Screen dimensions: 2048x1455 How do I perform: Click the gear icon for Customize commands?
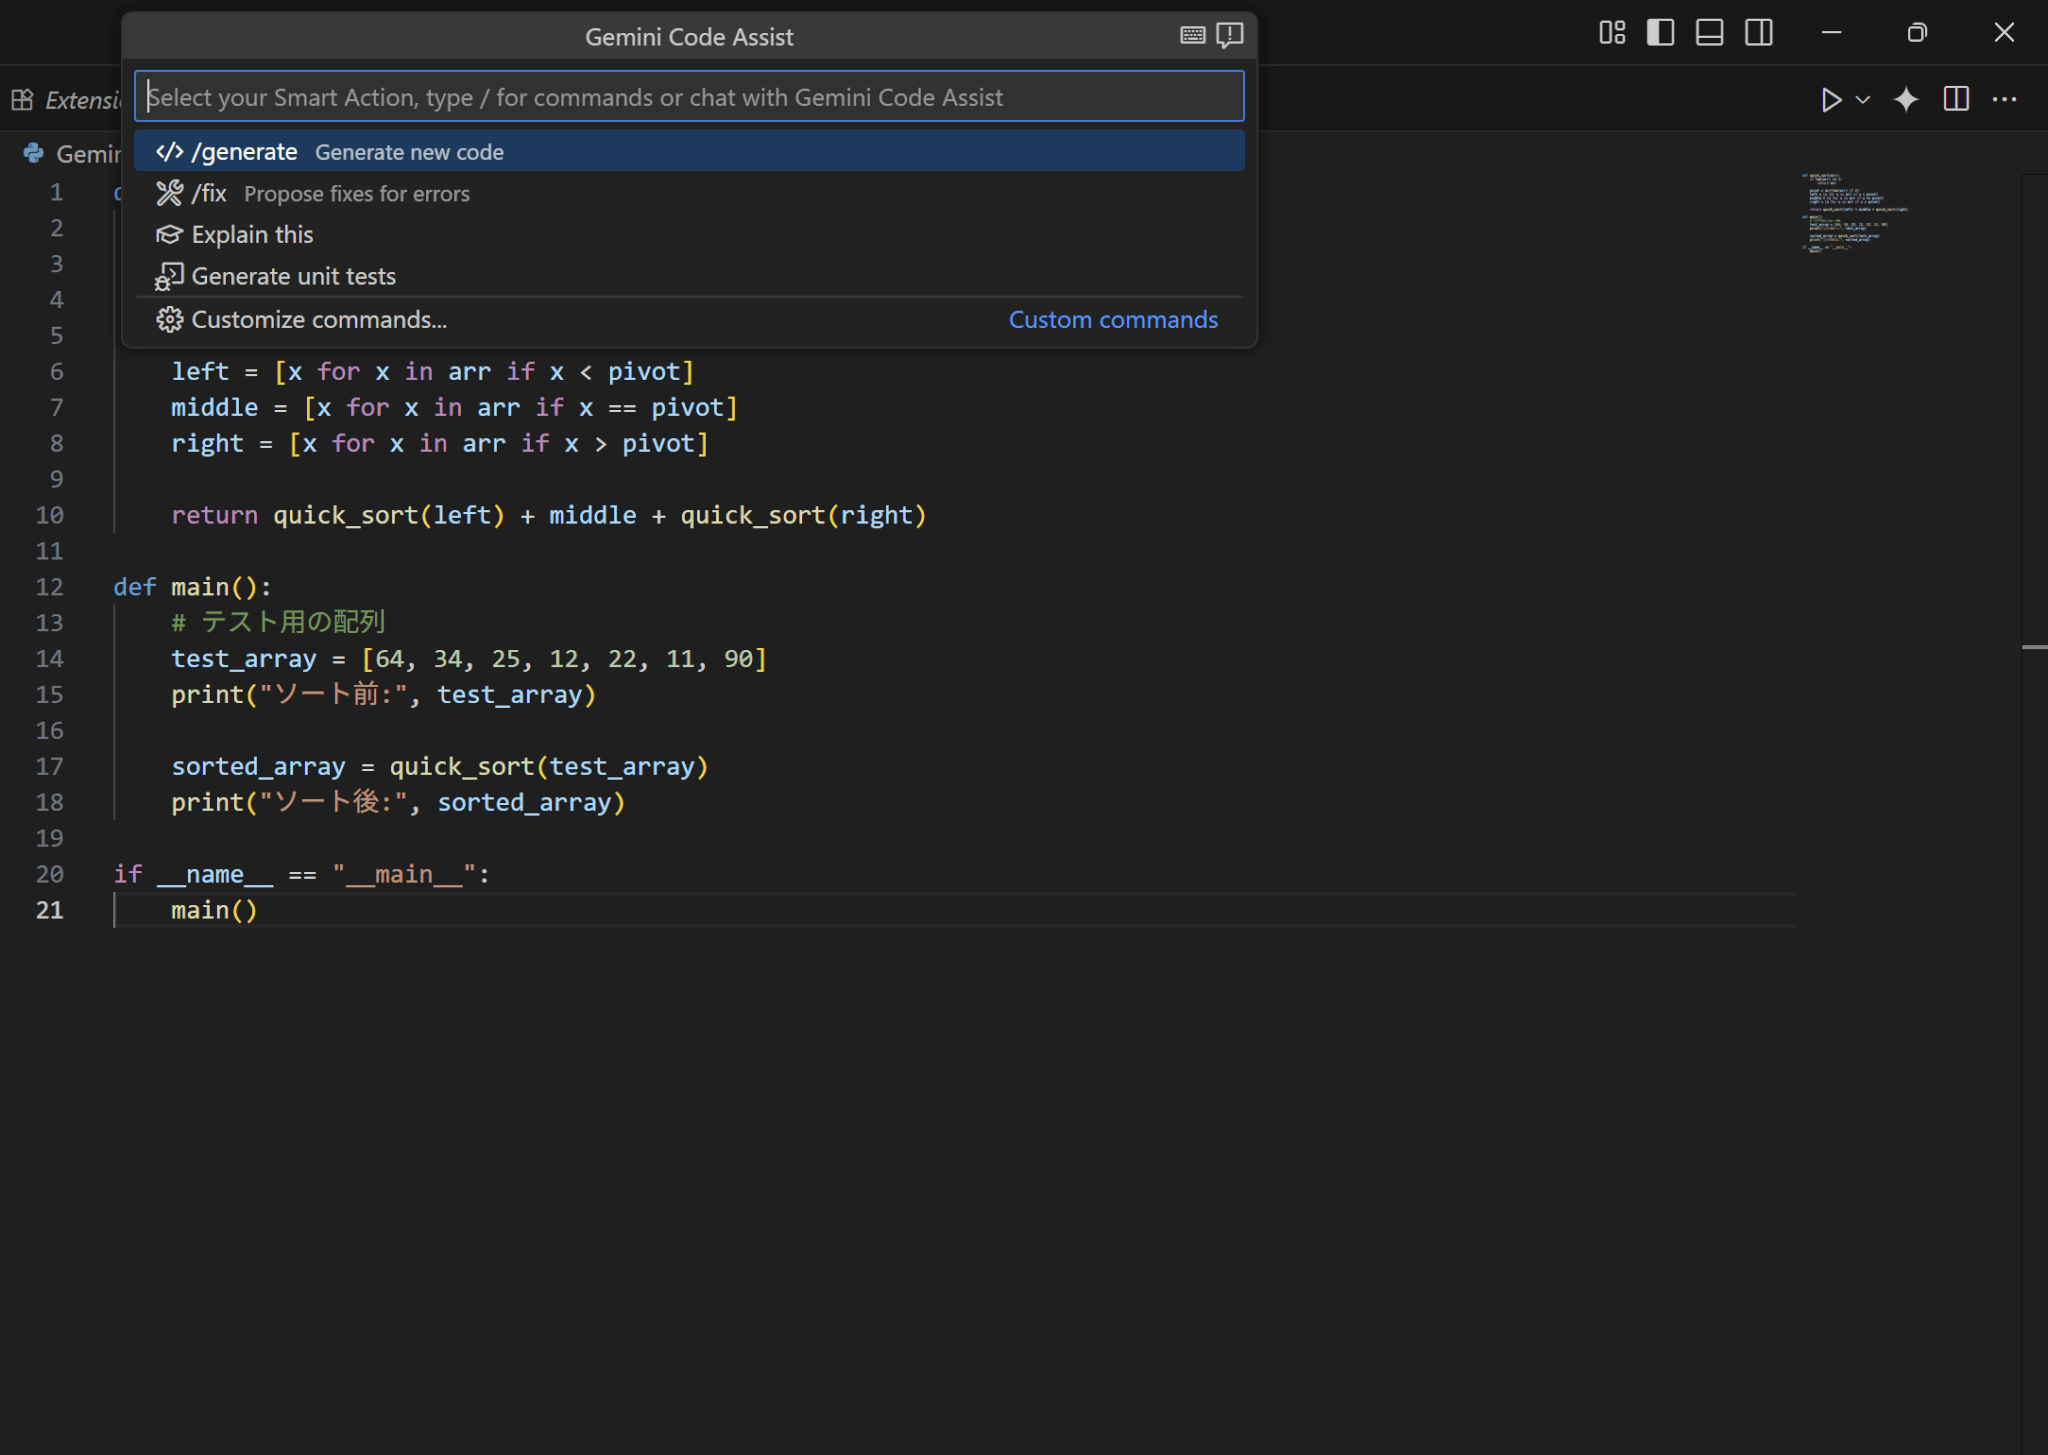click(x=169, y=319)
